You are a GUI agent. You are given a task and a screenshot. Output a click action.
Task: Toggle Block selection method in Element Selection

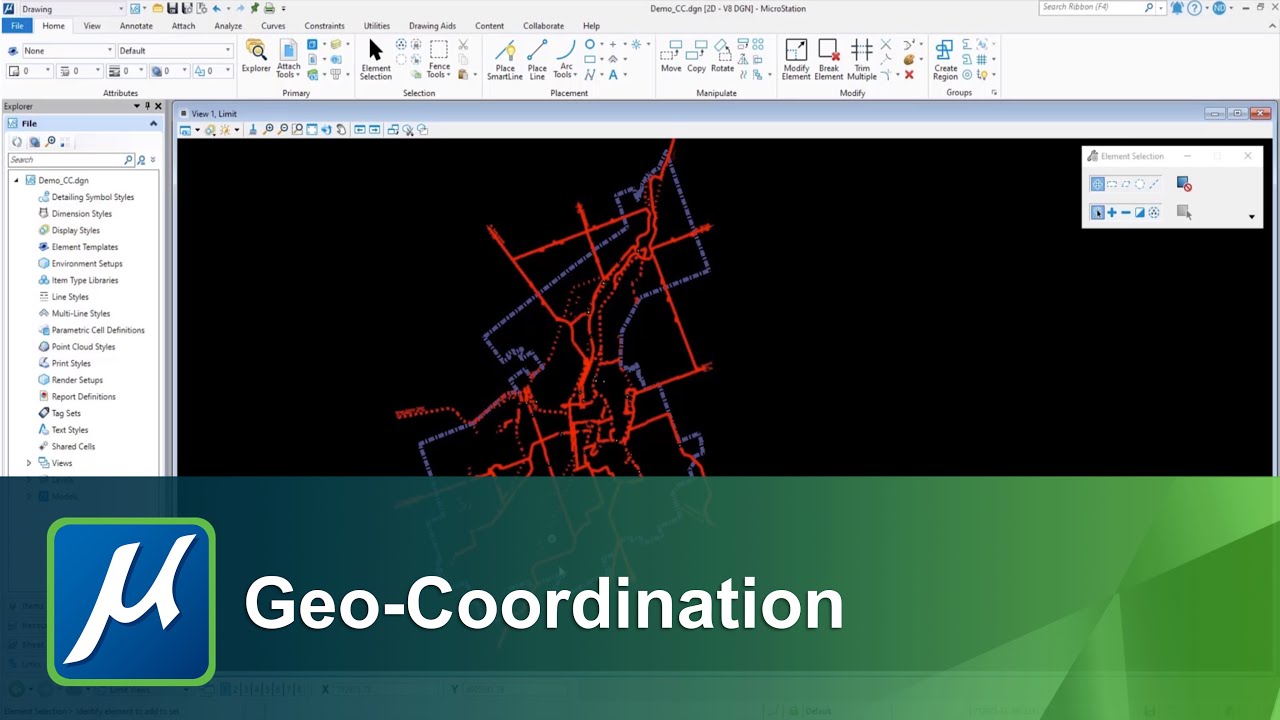(x=1111, y=184)
